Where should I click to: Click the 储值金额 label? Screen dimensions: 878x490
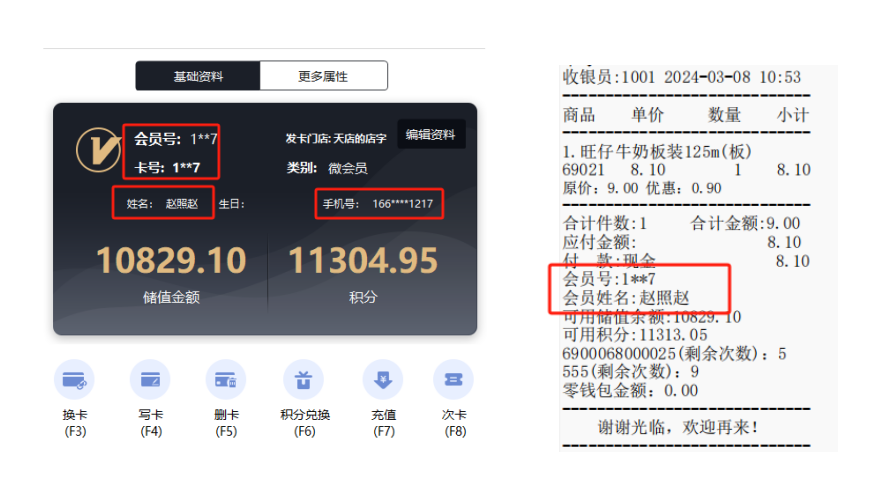coord(171,297)
